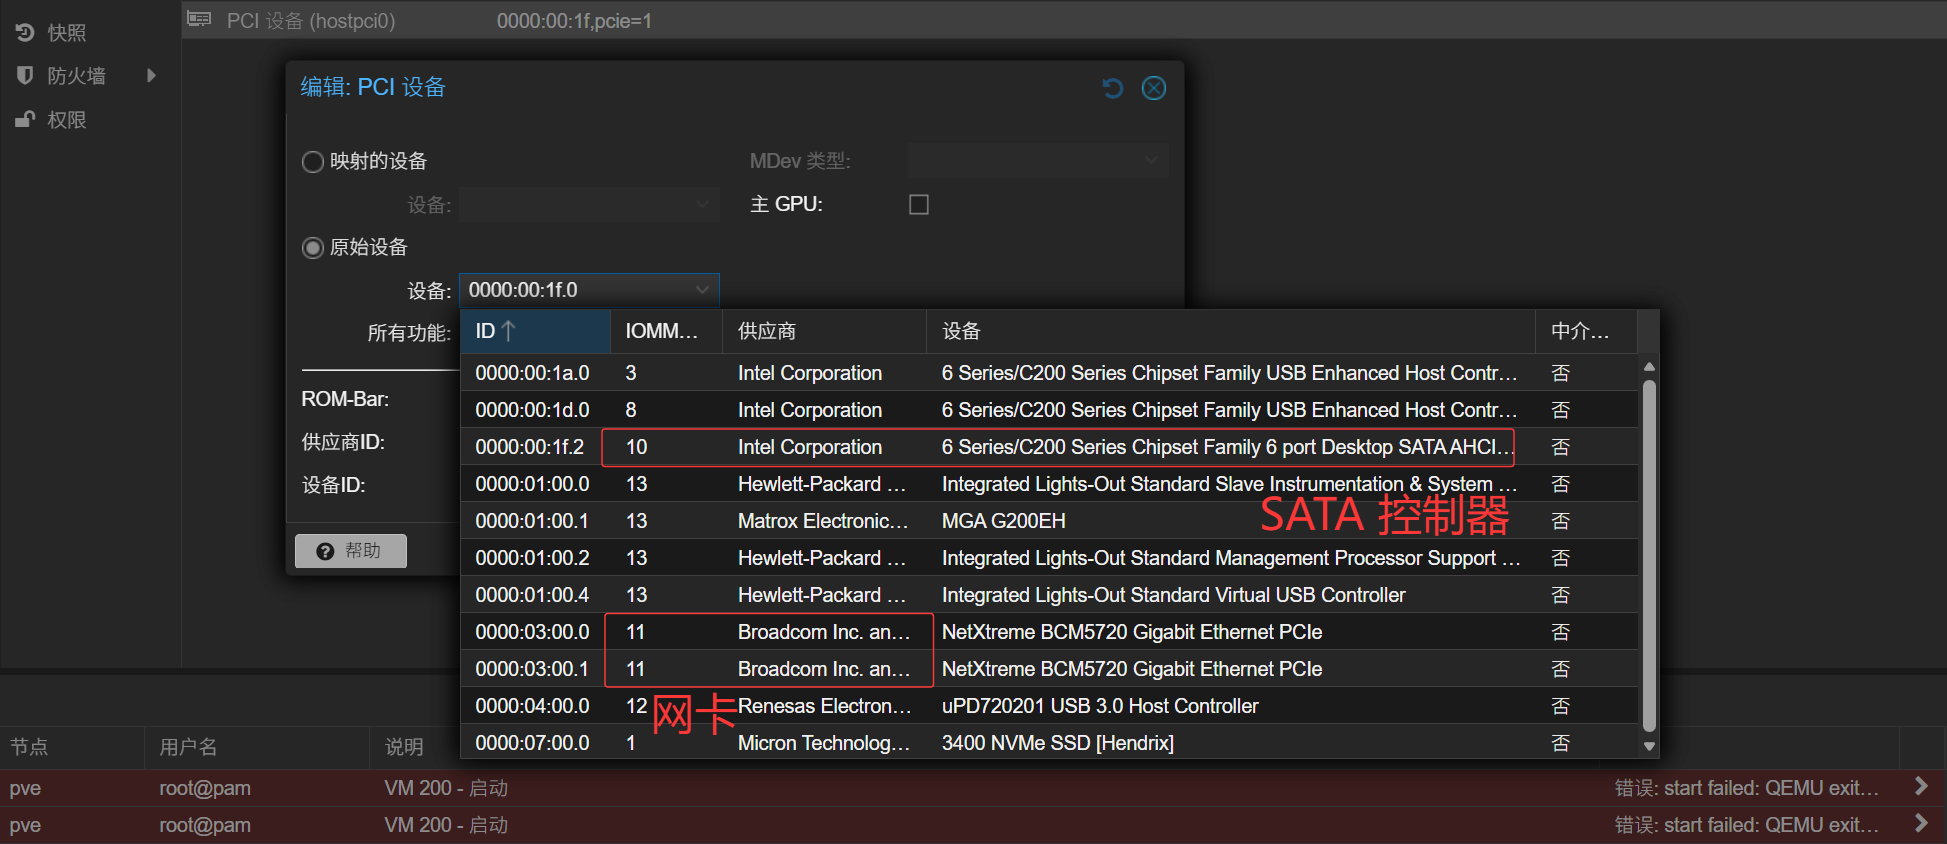
Task: Click the reset icon in dialog header
Action: point(1112,88)
